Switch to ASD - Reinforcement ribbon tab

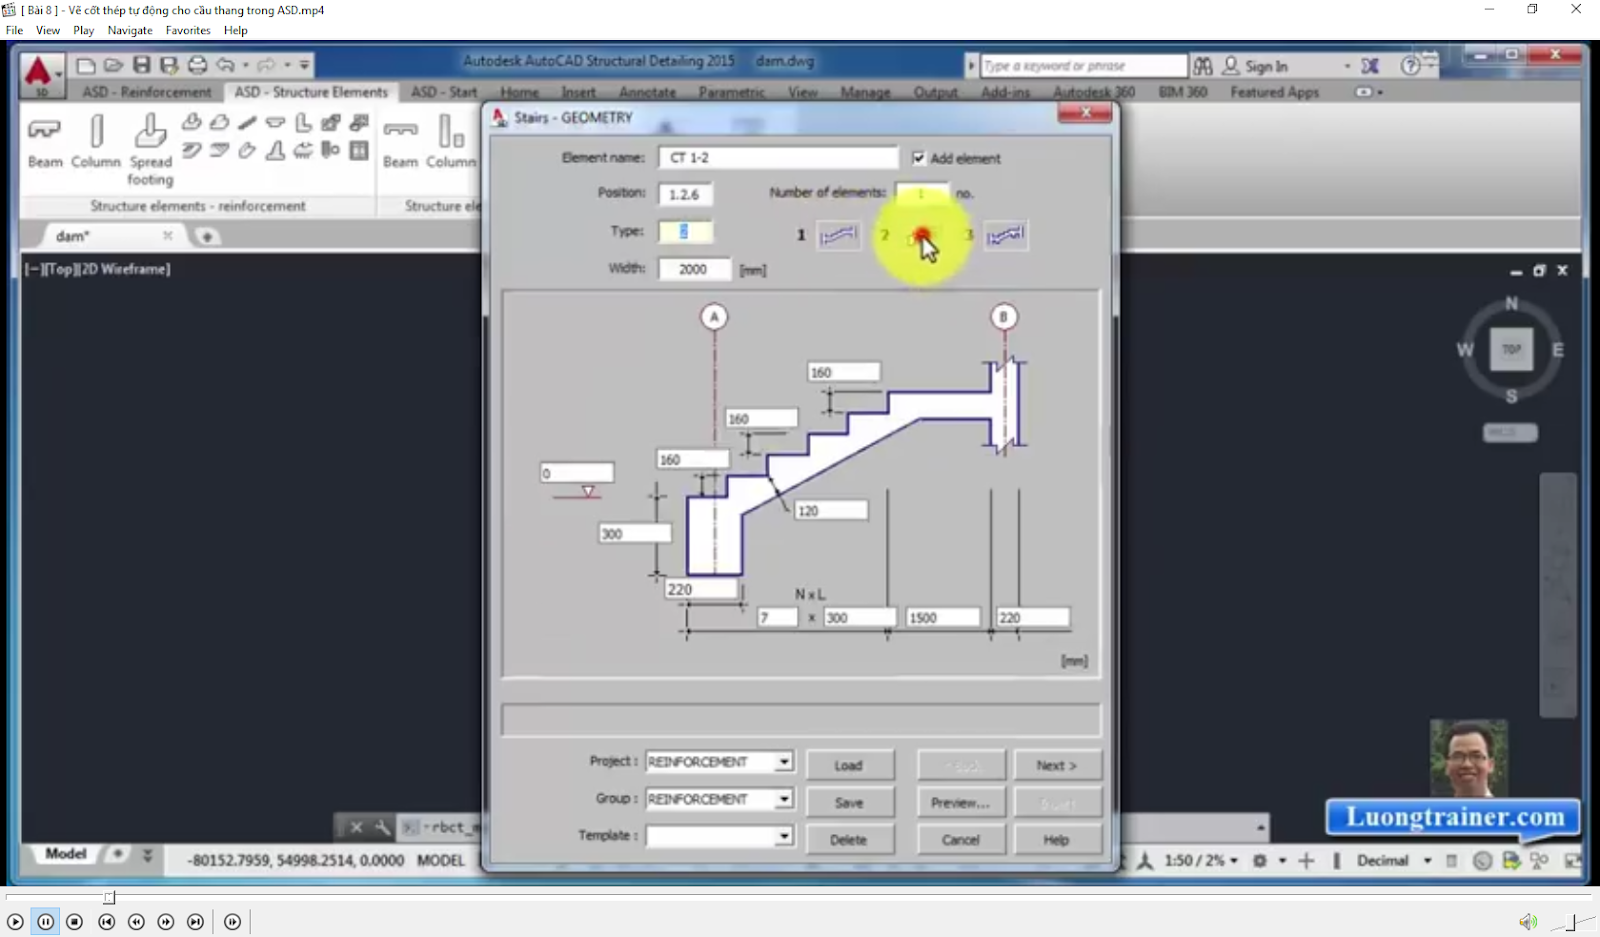coord(147,92)
